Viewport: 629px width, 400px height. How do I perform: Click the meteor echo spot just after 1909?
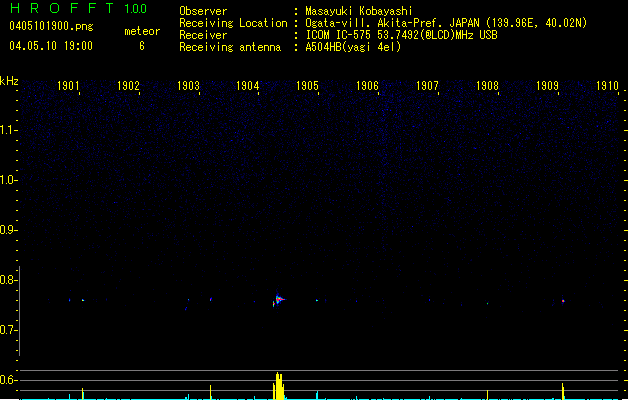tap(563, 301)
